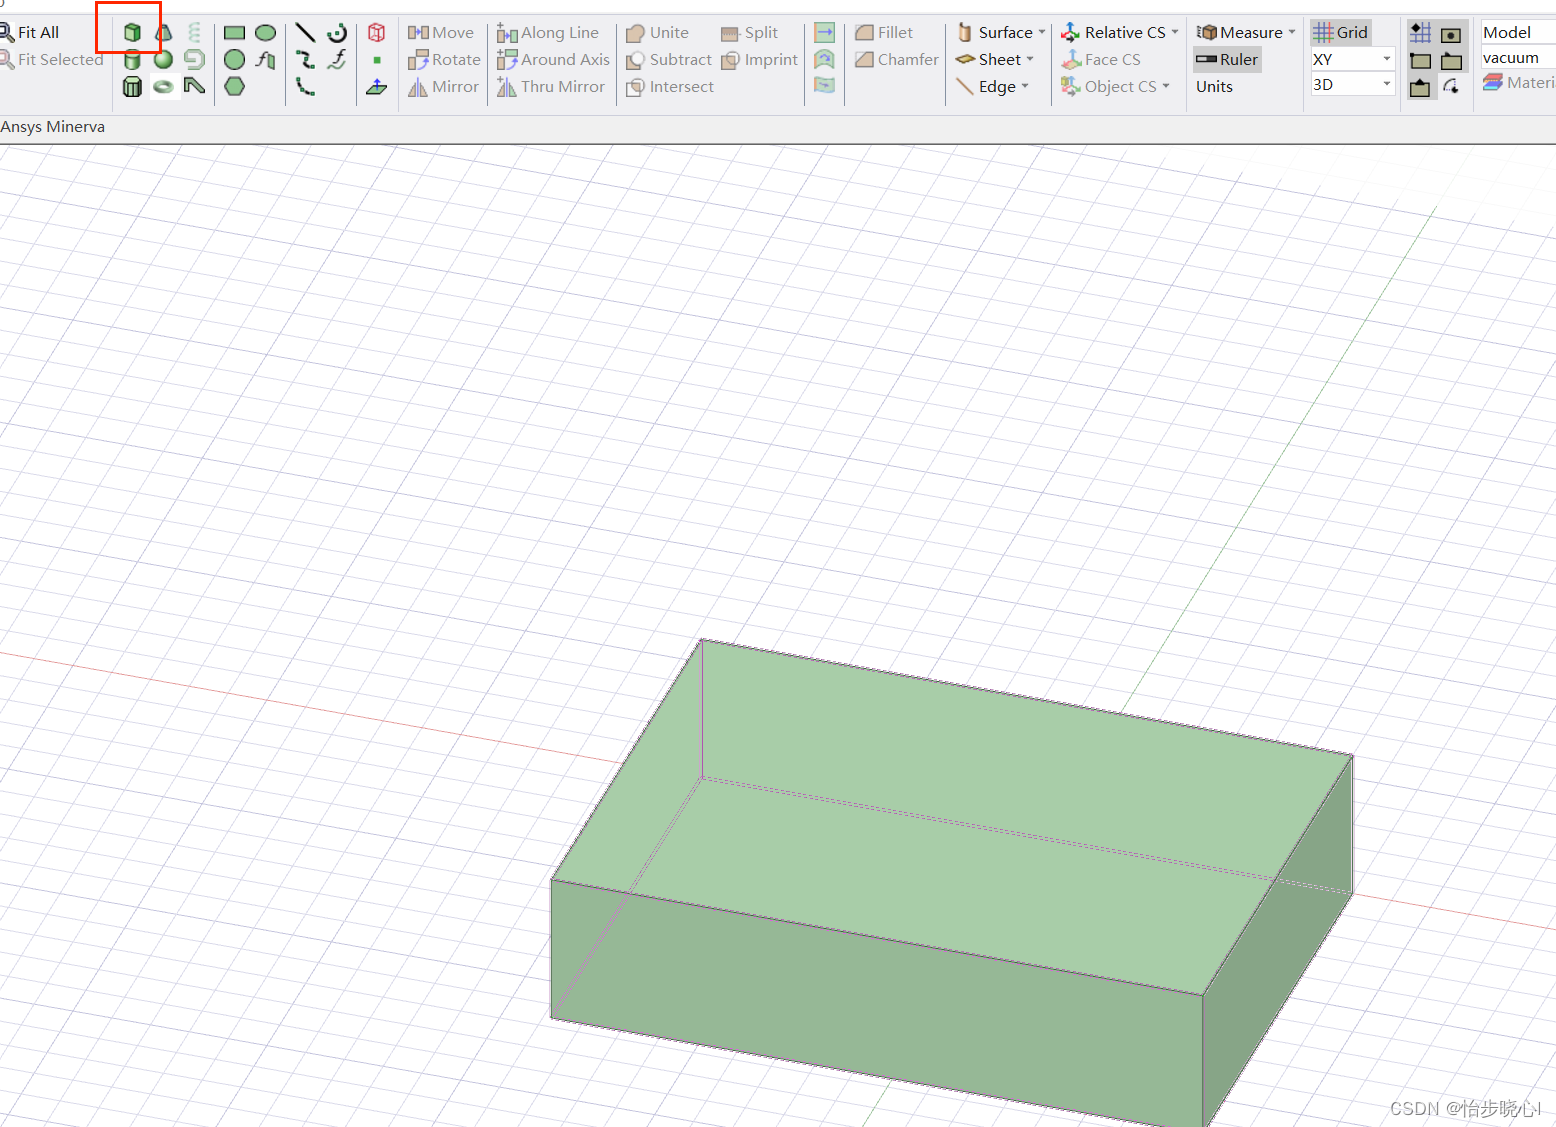Screen dimensions: 1556x1127
Task: Open the Edge dropdown menu
Action: [x=993, y=87]
